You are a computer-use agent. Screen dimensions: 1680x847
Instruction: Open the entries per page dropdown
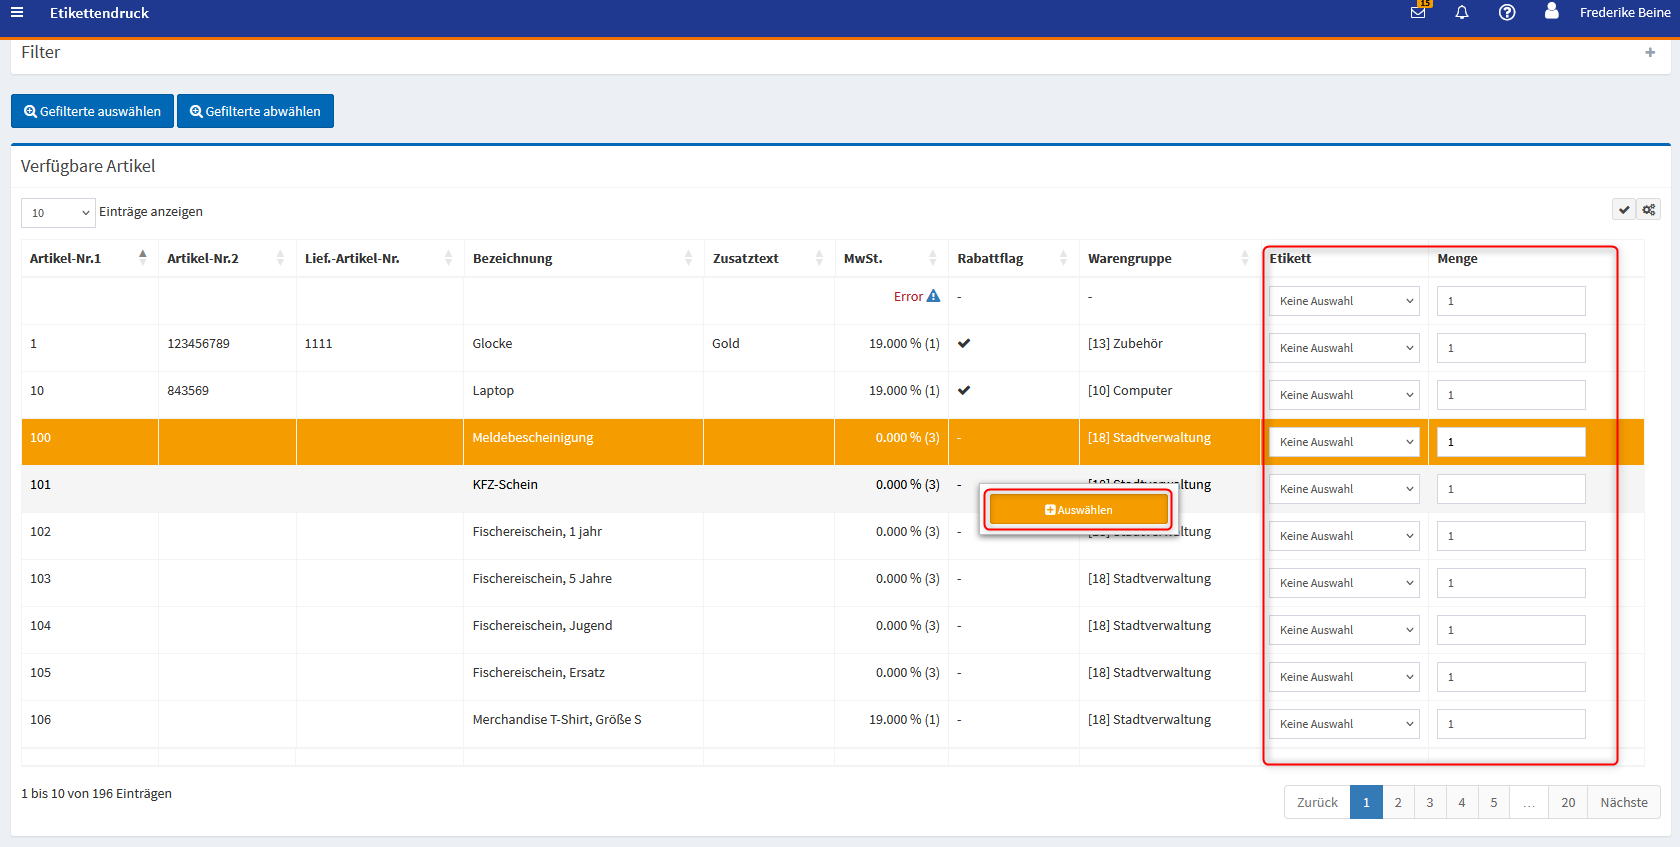pos(58,213)
